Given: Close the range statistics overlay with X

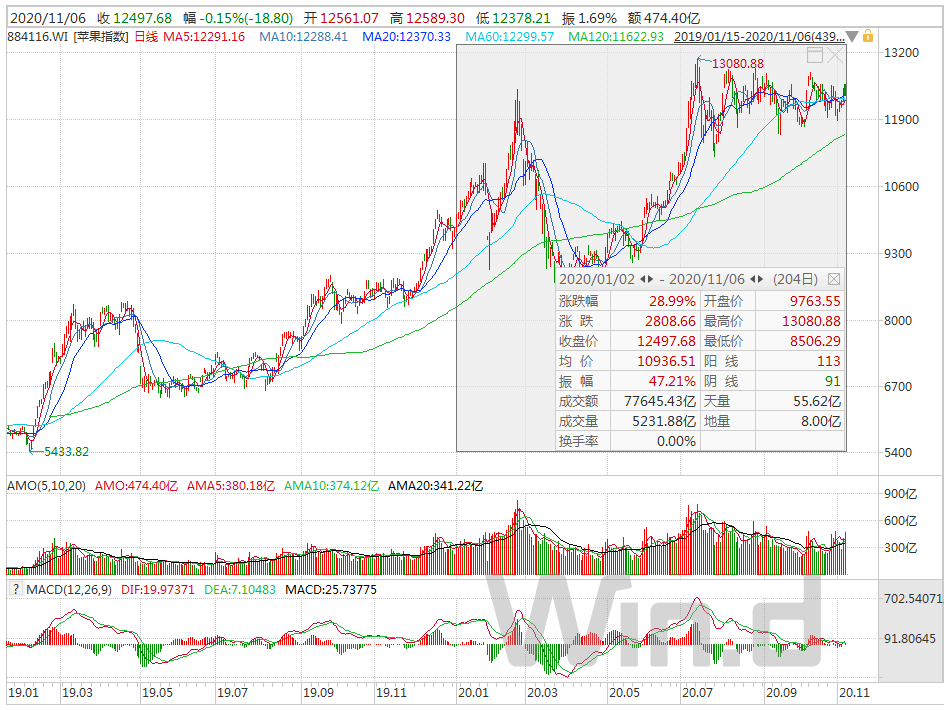Looking at the screenshot, I should click(835, 56).
